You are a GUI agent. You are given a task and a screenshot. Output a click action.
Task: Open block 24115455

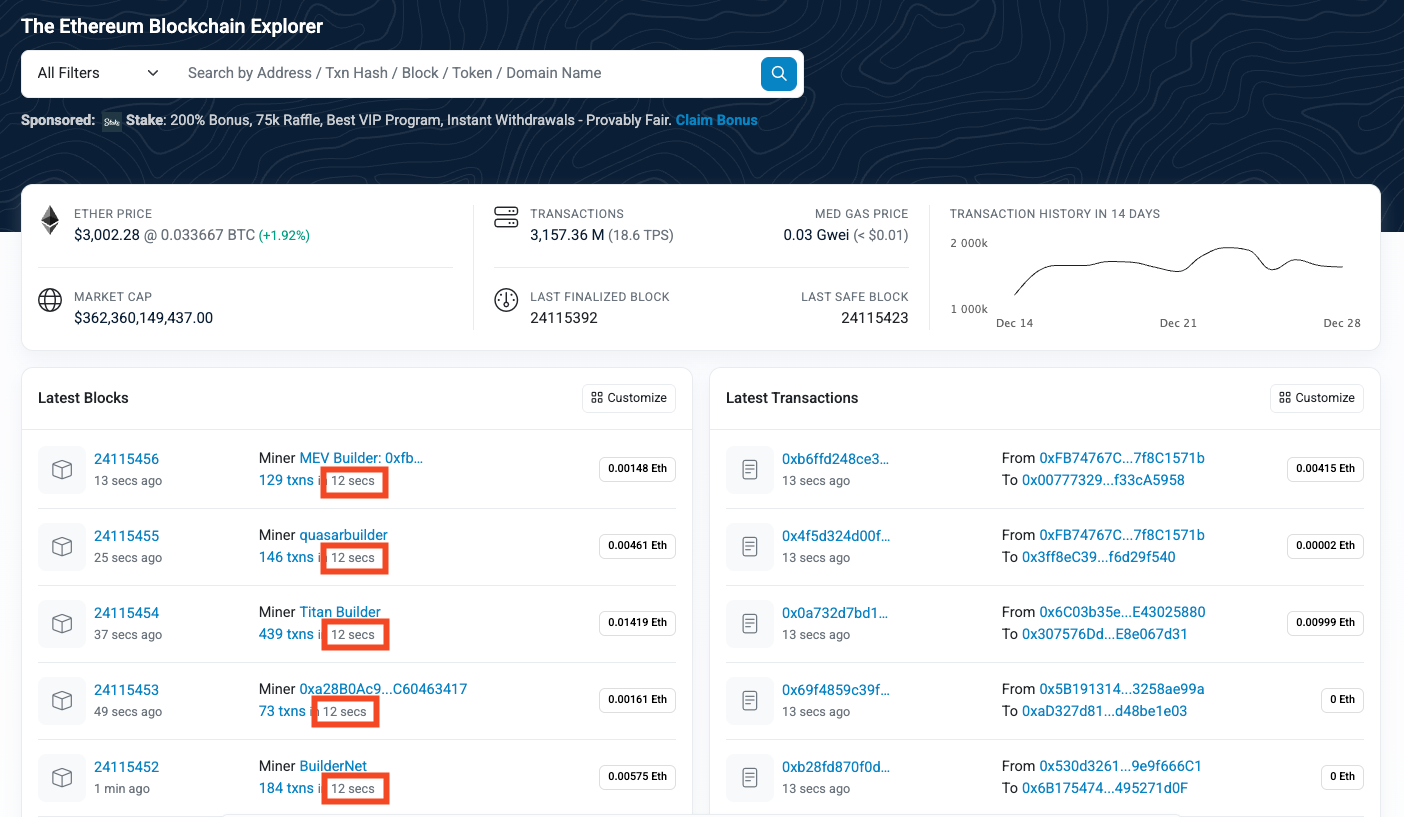126,535
